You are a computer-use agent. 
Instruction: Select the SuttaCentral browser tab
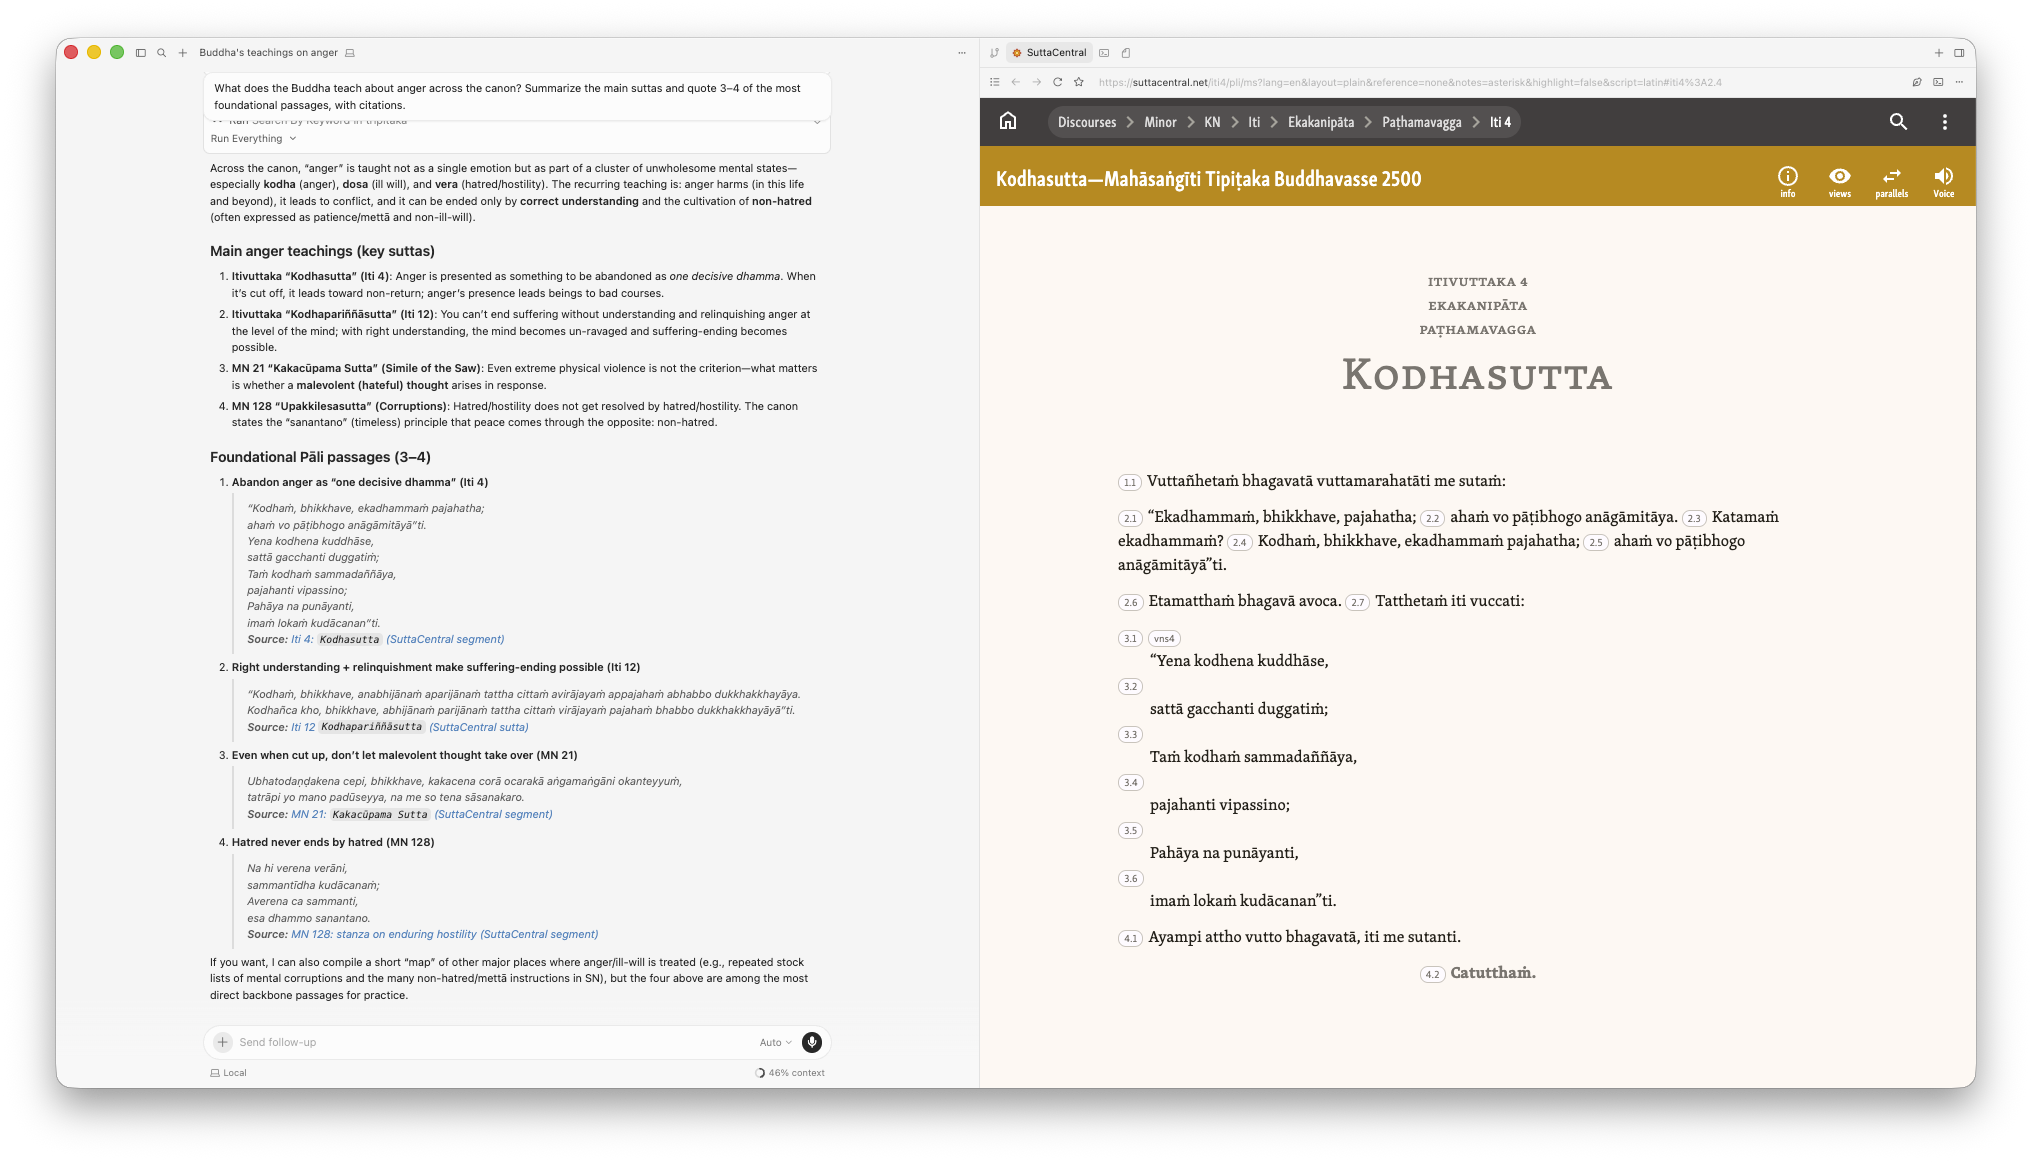(x=1049, y=53)
